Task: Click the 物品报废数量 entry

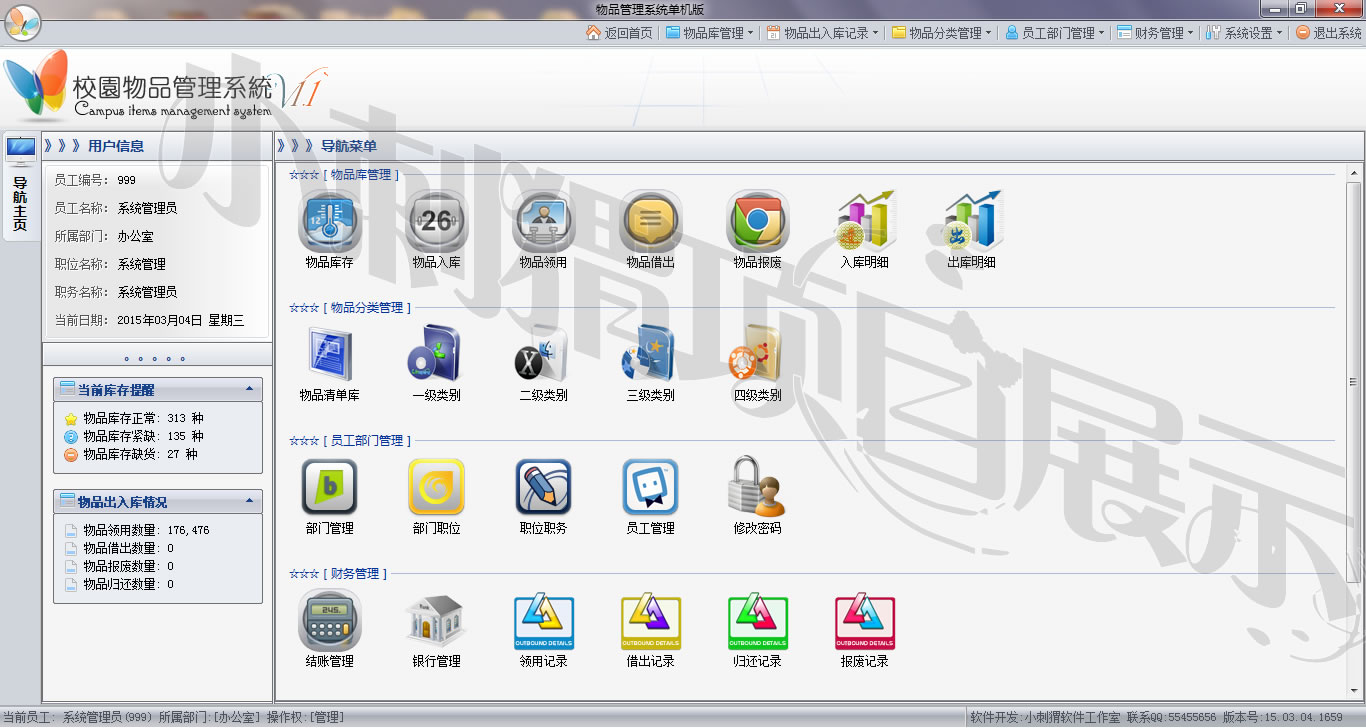Action: tap(118, 566)
